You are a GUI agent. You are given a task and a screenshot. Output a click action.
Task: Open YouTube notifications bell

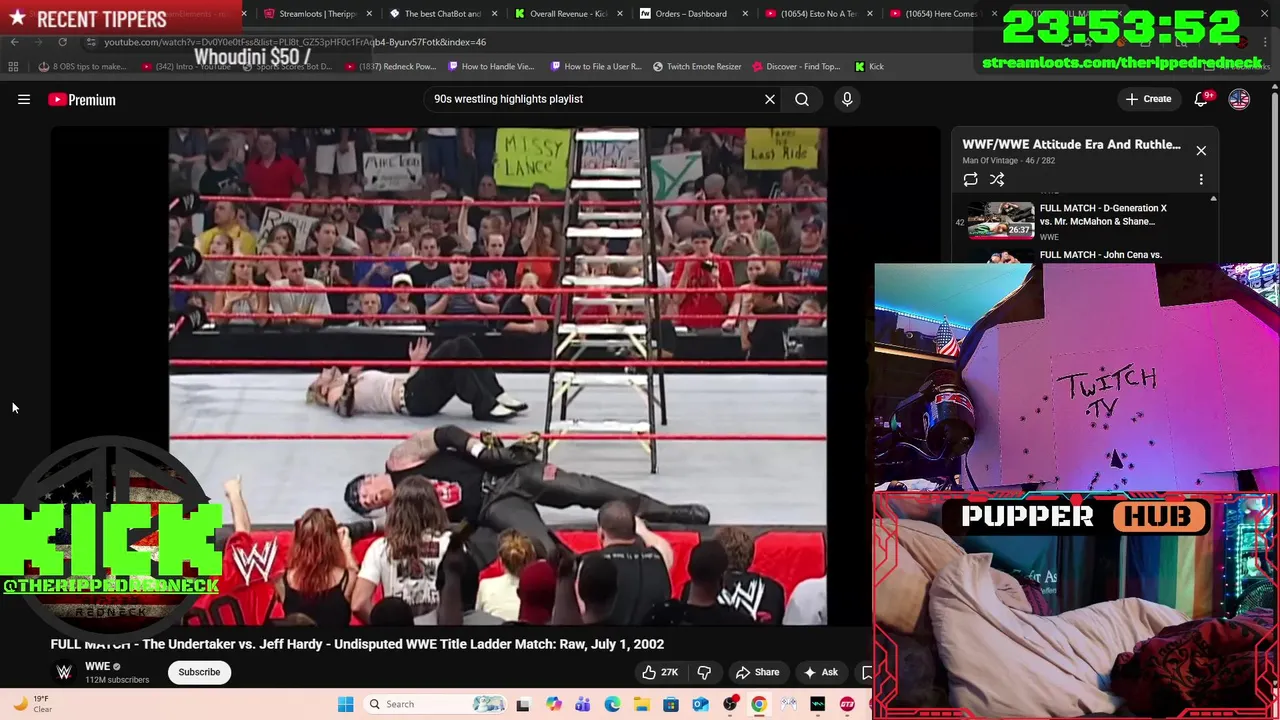(x=1202, y=99)
